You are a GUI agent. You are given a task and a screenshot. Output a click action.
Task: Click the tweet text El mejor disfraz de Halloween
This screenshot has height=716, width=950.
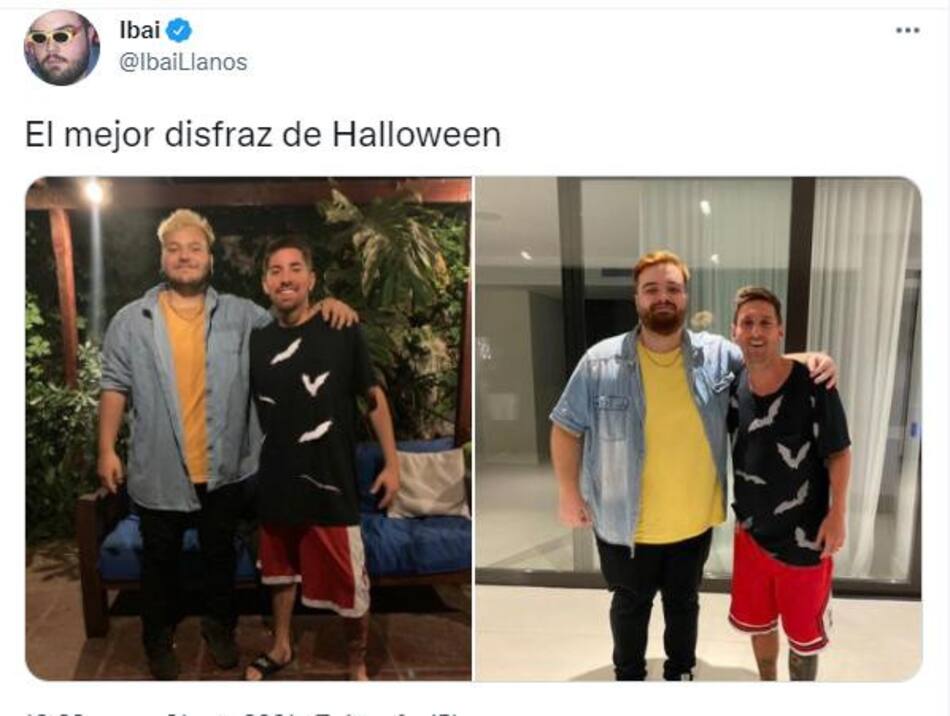click(263, 134)
